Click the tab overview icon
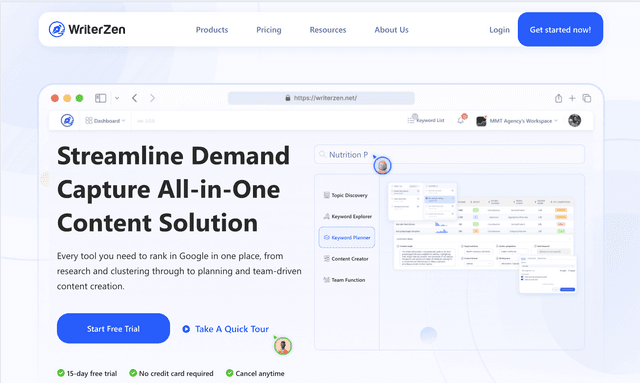Image resolution: width=640 pixels, height=383 pixels. (x=587, y=98)
